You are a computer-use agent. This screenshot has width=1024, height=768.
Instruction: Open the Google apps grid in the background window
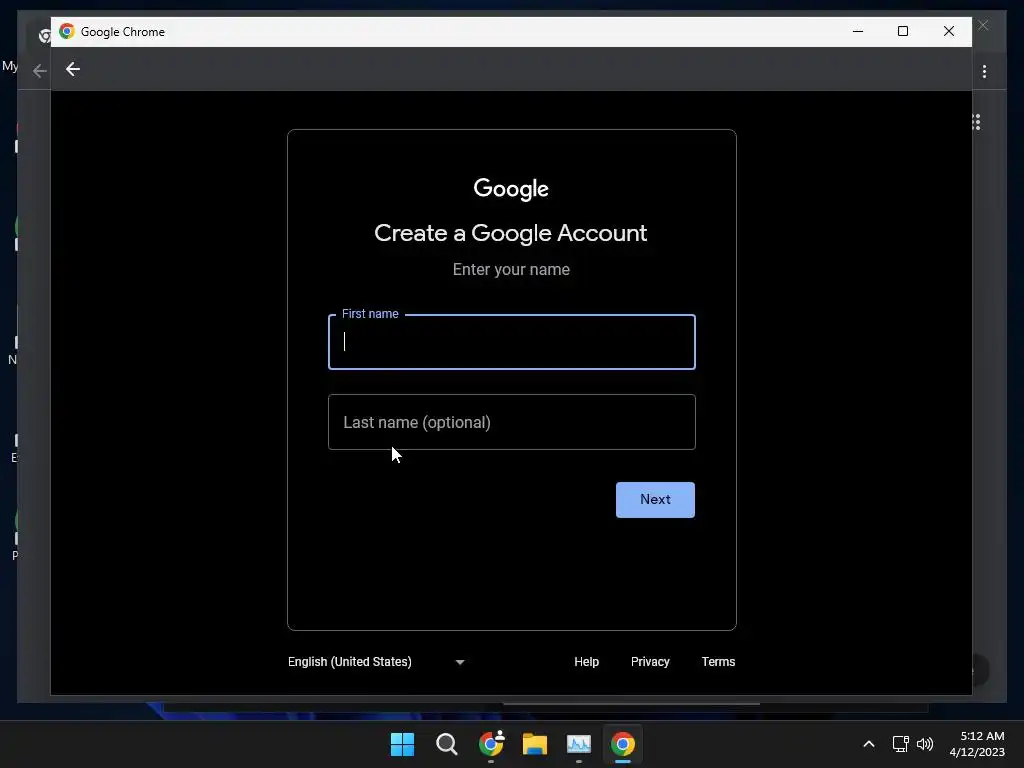[x=976, y=122]
